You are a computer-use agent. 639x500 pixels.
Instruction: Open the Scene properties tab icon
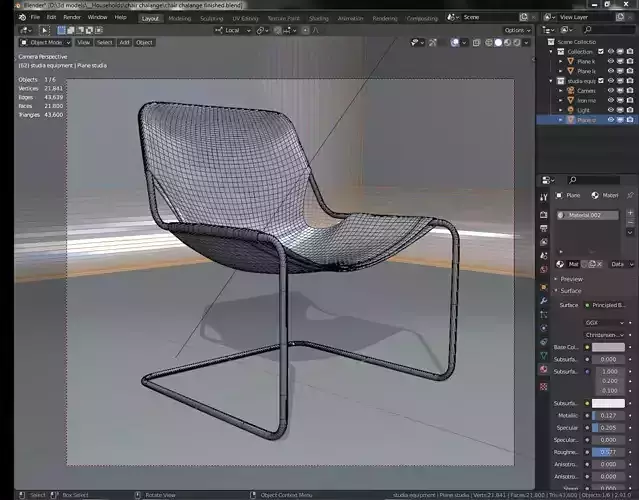[x=544, y=256]
